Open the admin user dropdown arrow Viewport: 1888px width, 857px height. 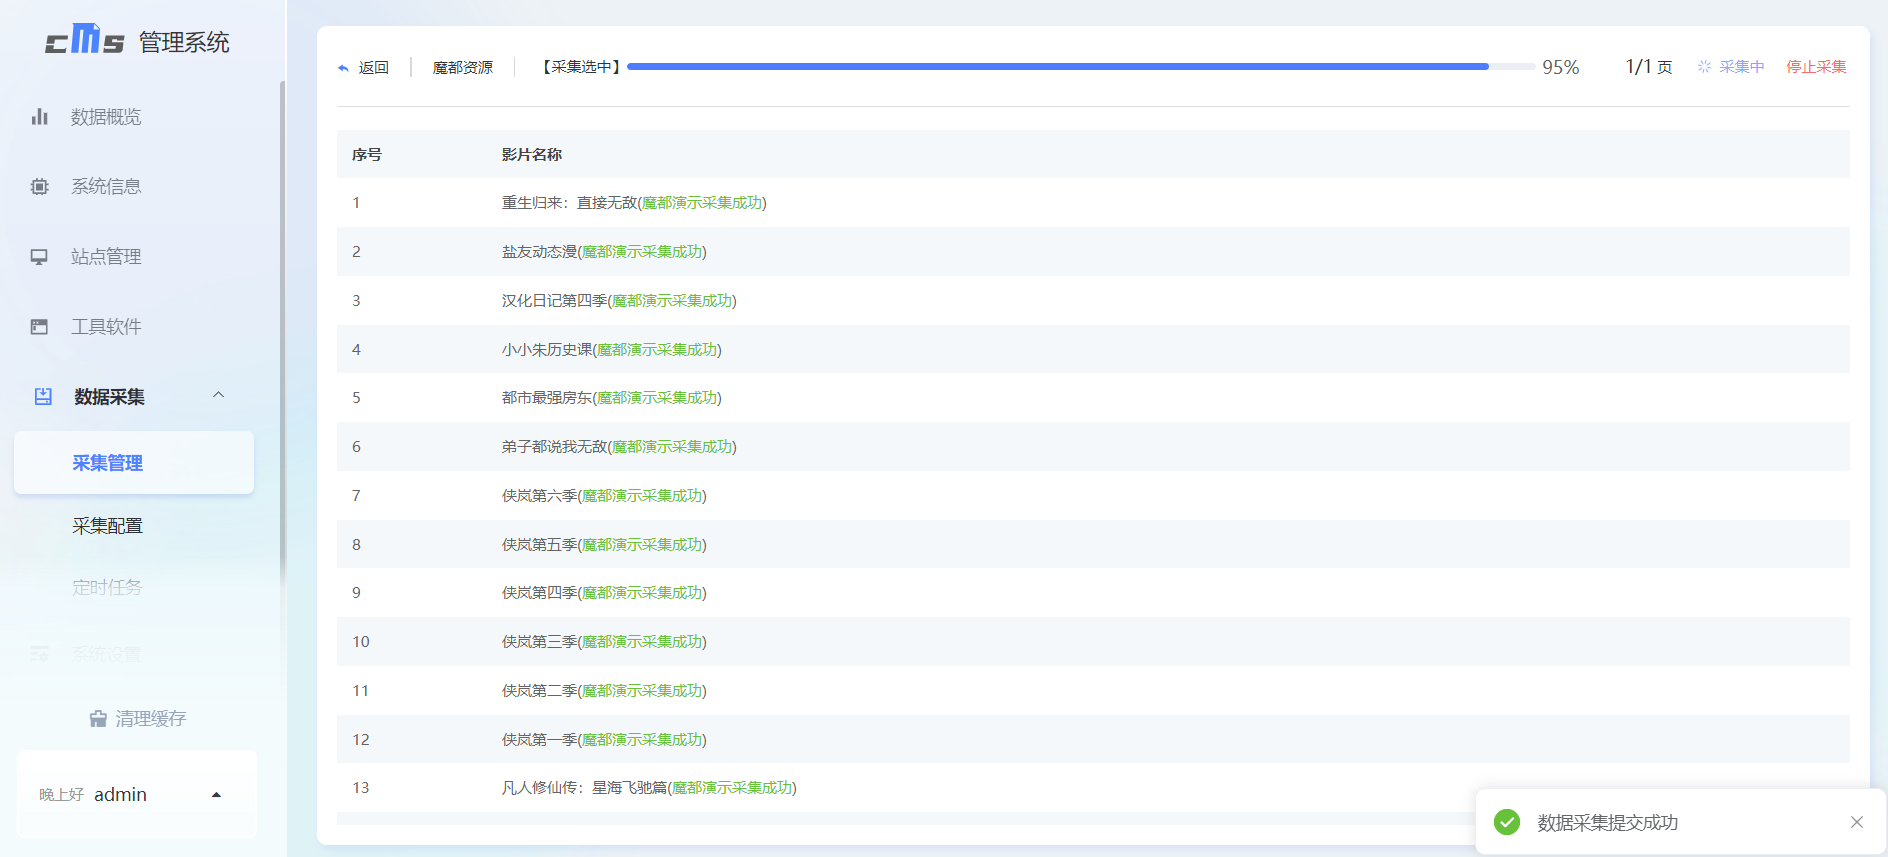(x=216, y=795)
